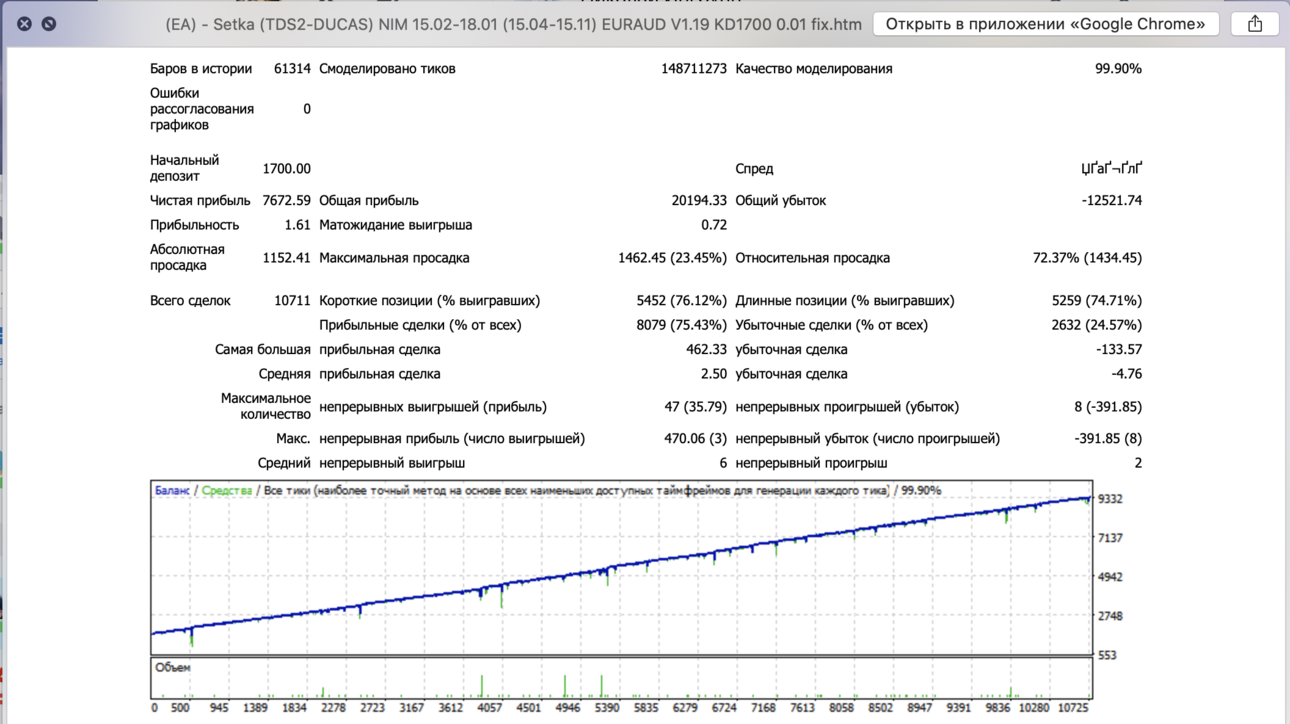Close the Quick Look preview with X icon
1290x724 pixels.
pyautogui.click(x=24, y=23)
